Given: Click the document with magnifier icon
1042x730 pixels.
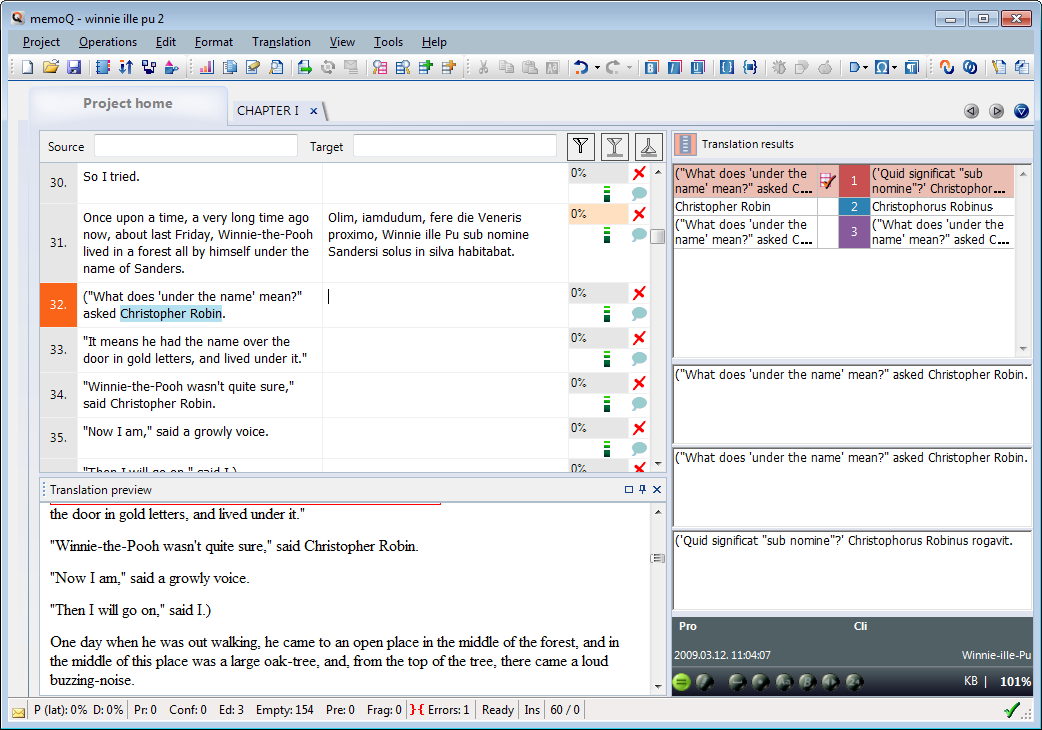Looking at the screenshot, I should (x=276, y=67).
